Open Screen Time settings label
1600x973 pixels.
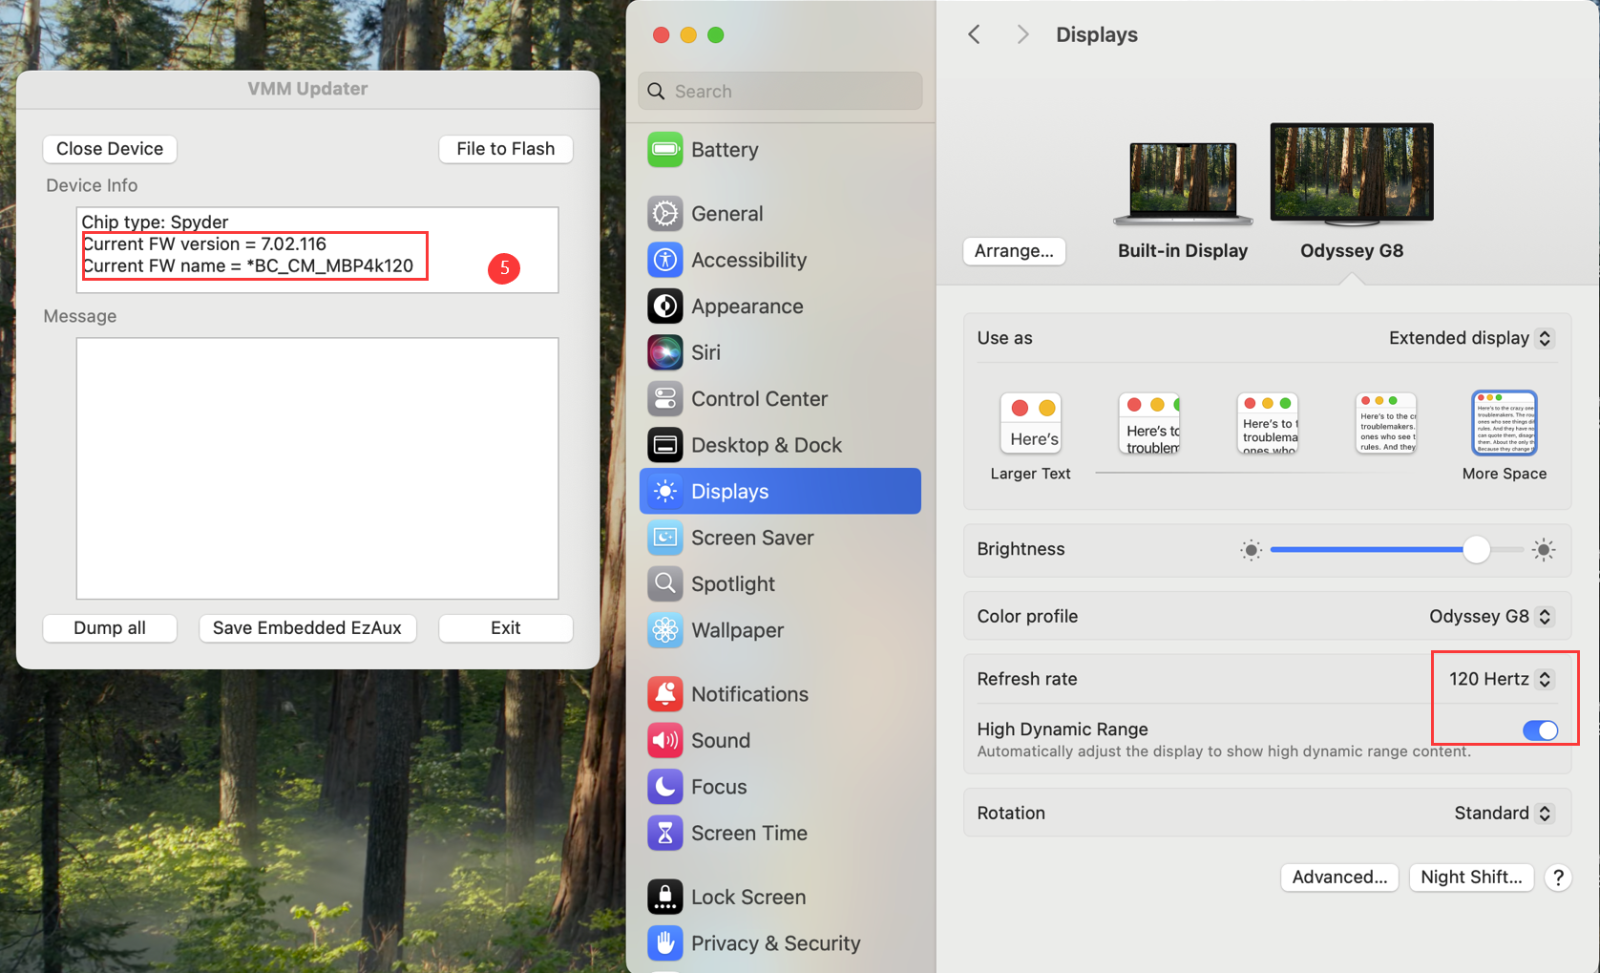[749, 833]
